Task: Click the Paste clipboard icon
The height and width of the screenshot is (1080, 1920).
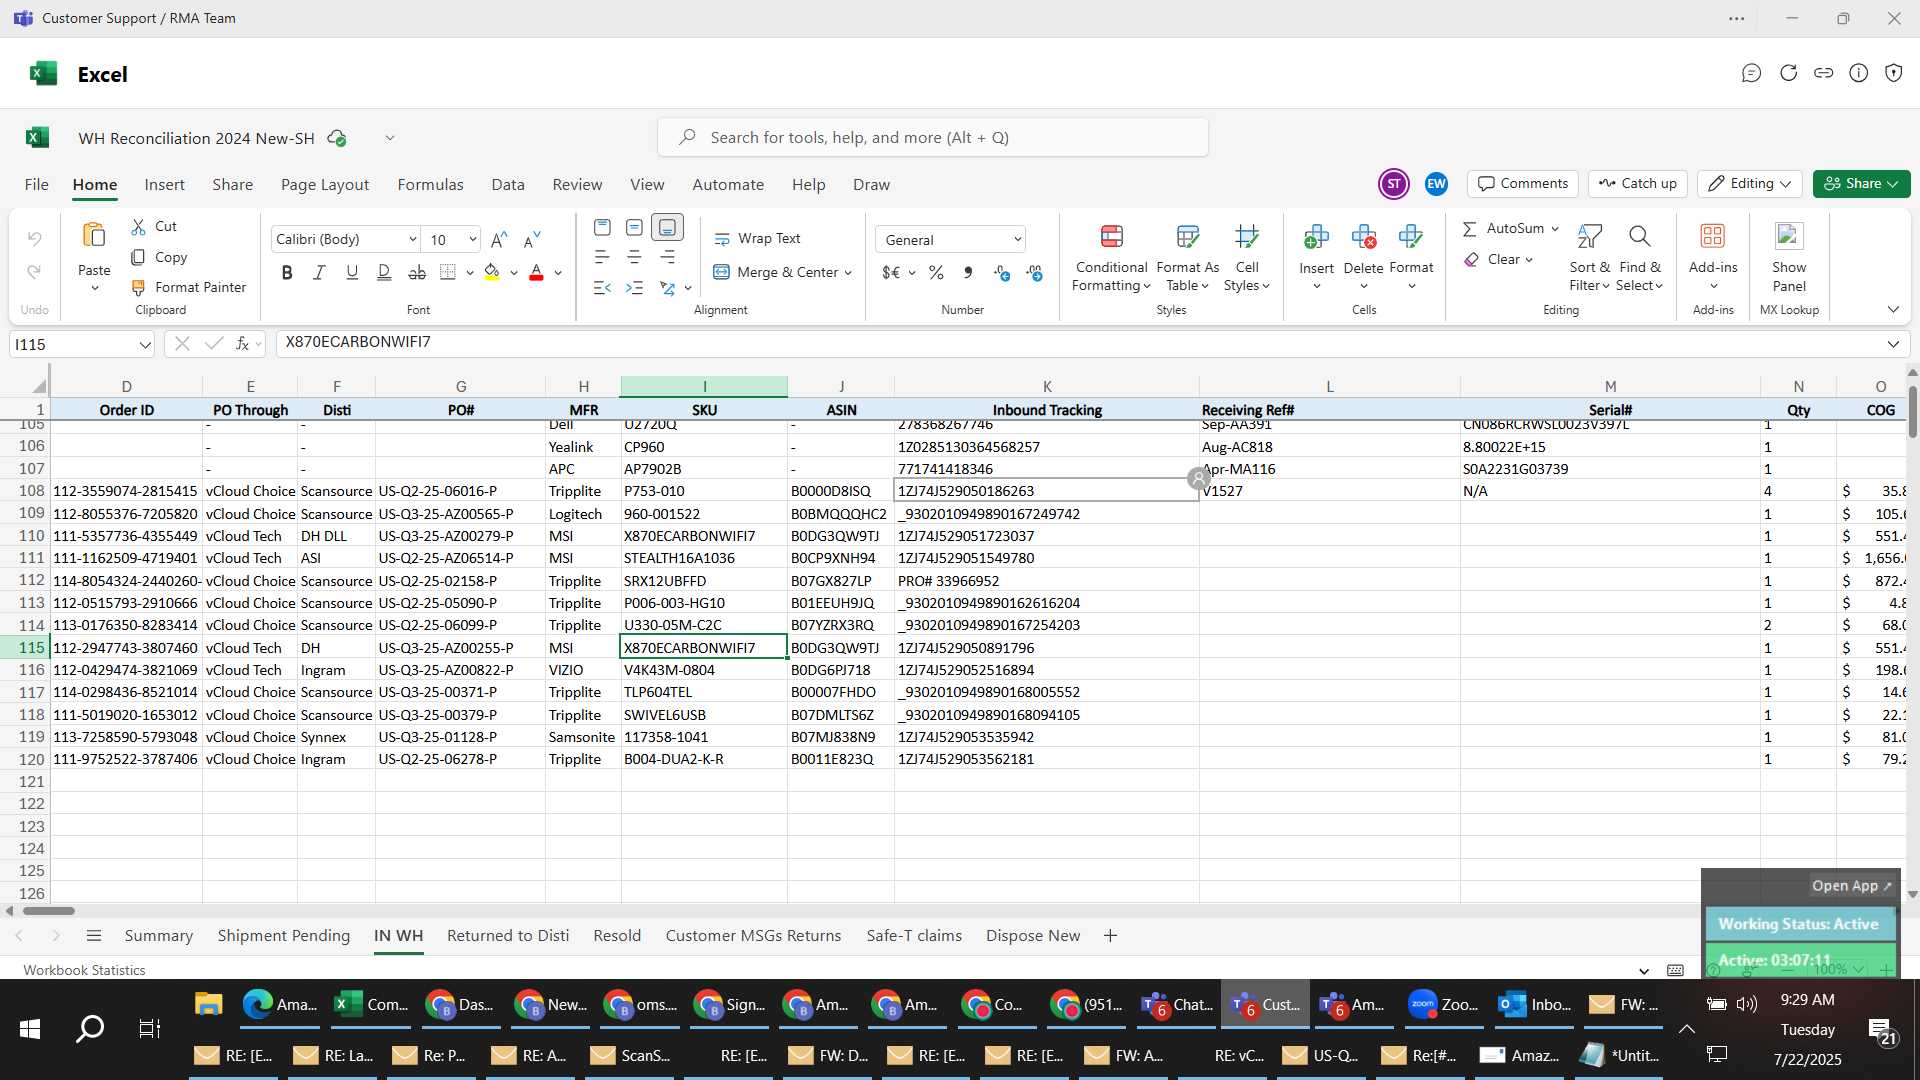Action: (x=94, y=236)
